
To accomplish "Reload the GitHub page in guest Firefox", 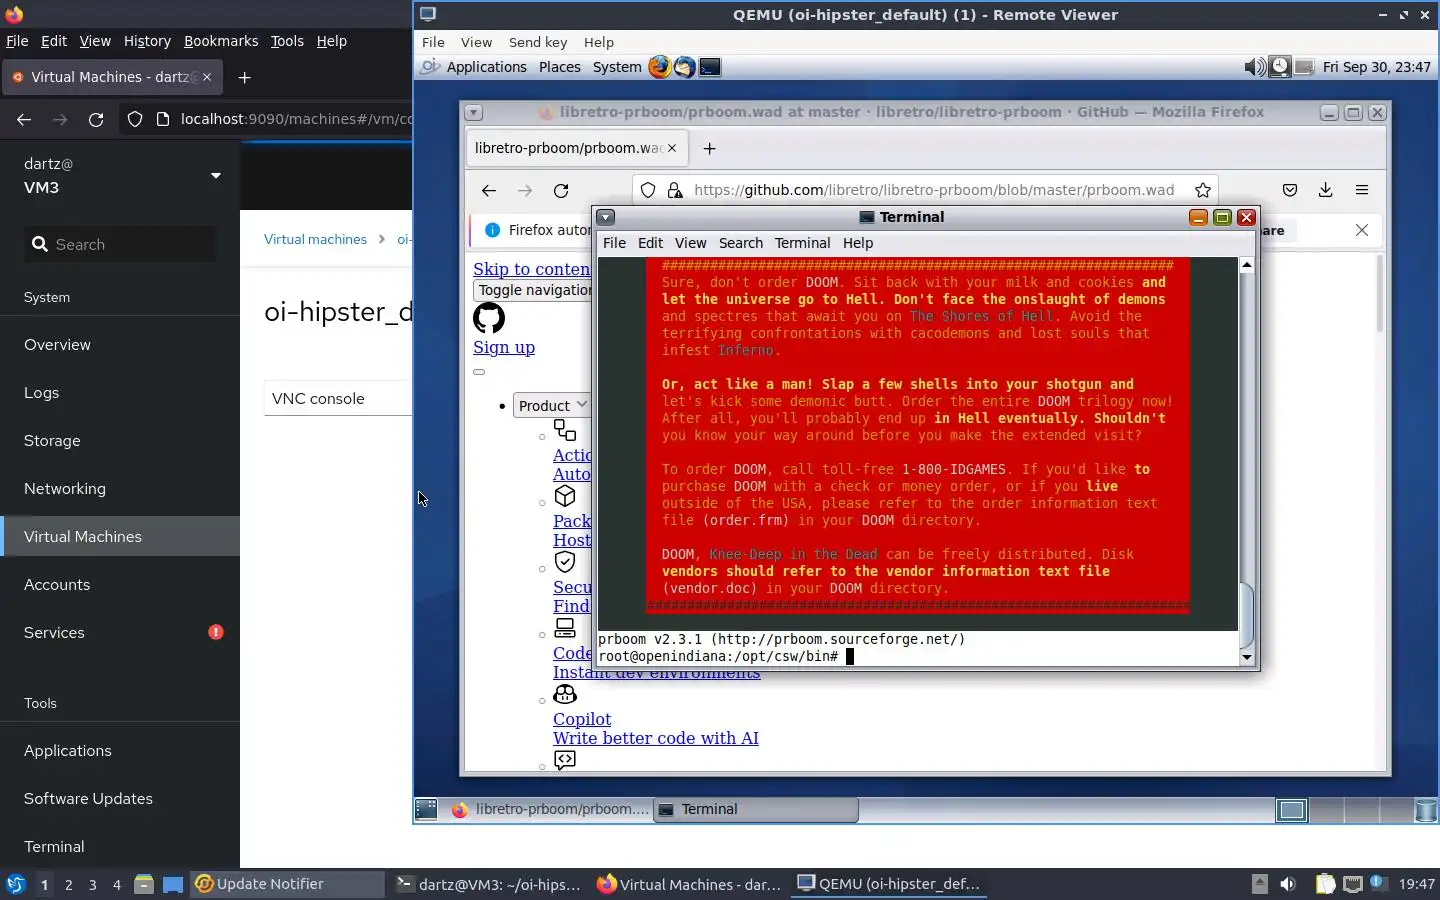I will click(x=561, y=190).
